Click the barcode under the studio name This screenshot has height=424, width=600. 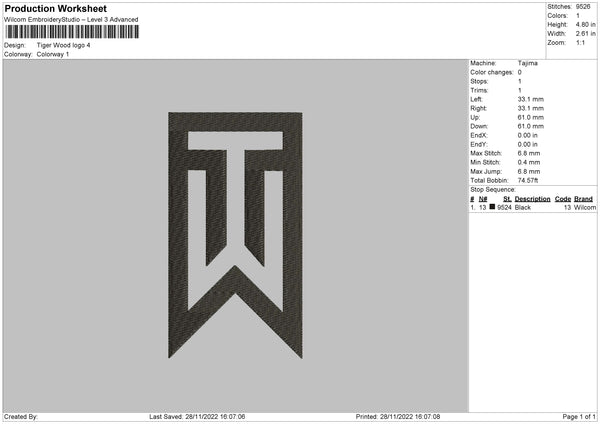click(x=72, y=32)
